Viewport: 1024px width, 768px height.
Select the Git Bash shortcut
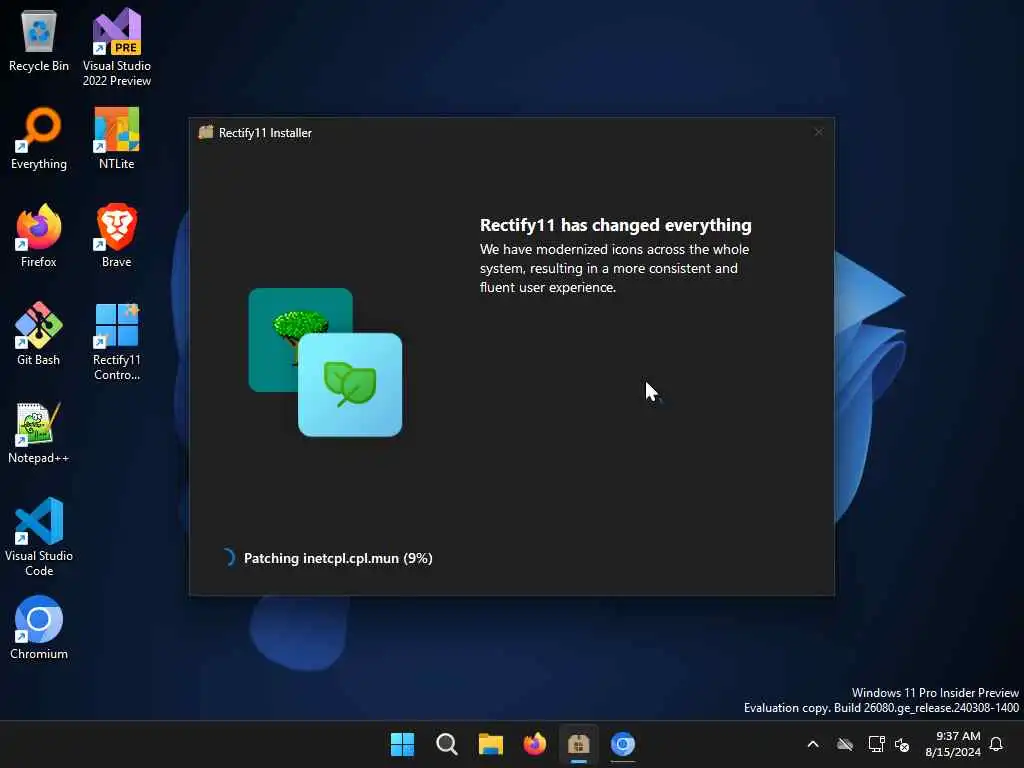point(39,334)
